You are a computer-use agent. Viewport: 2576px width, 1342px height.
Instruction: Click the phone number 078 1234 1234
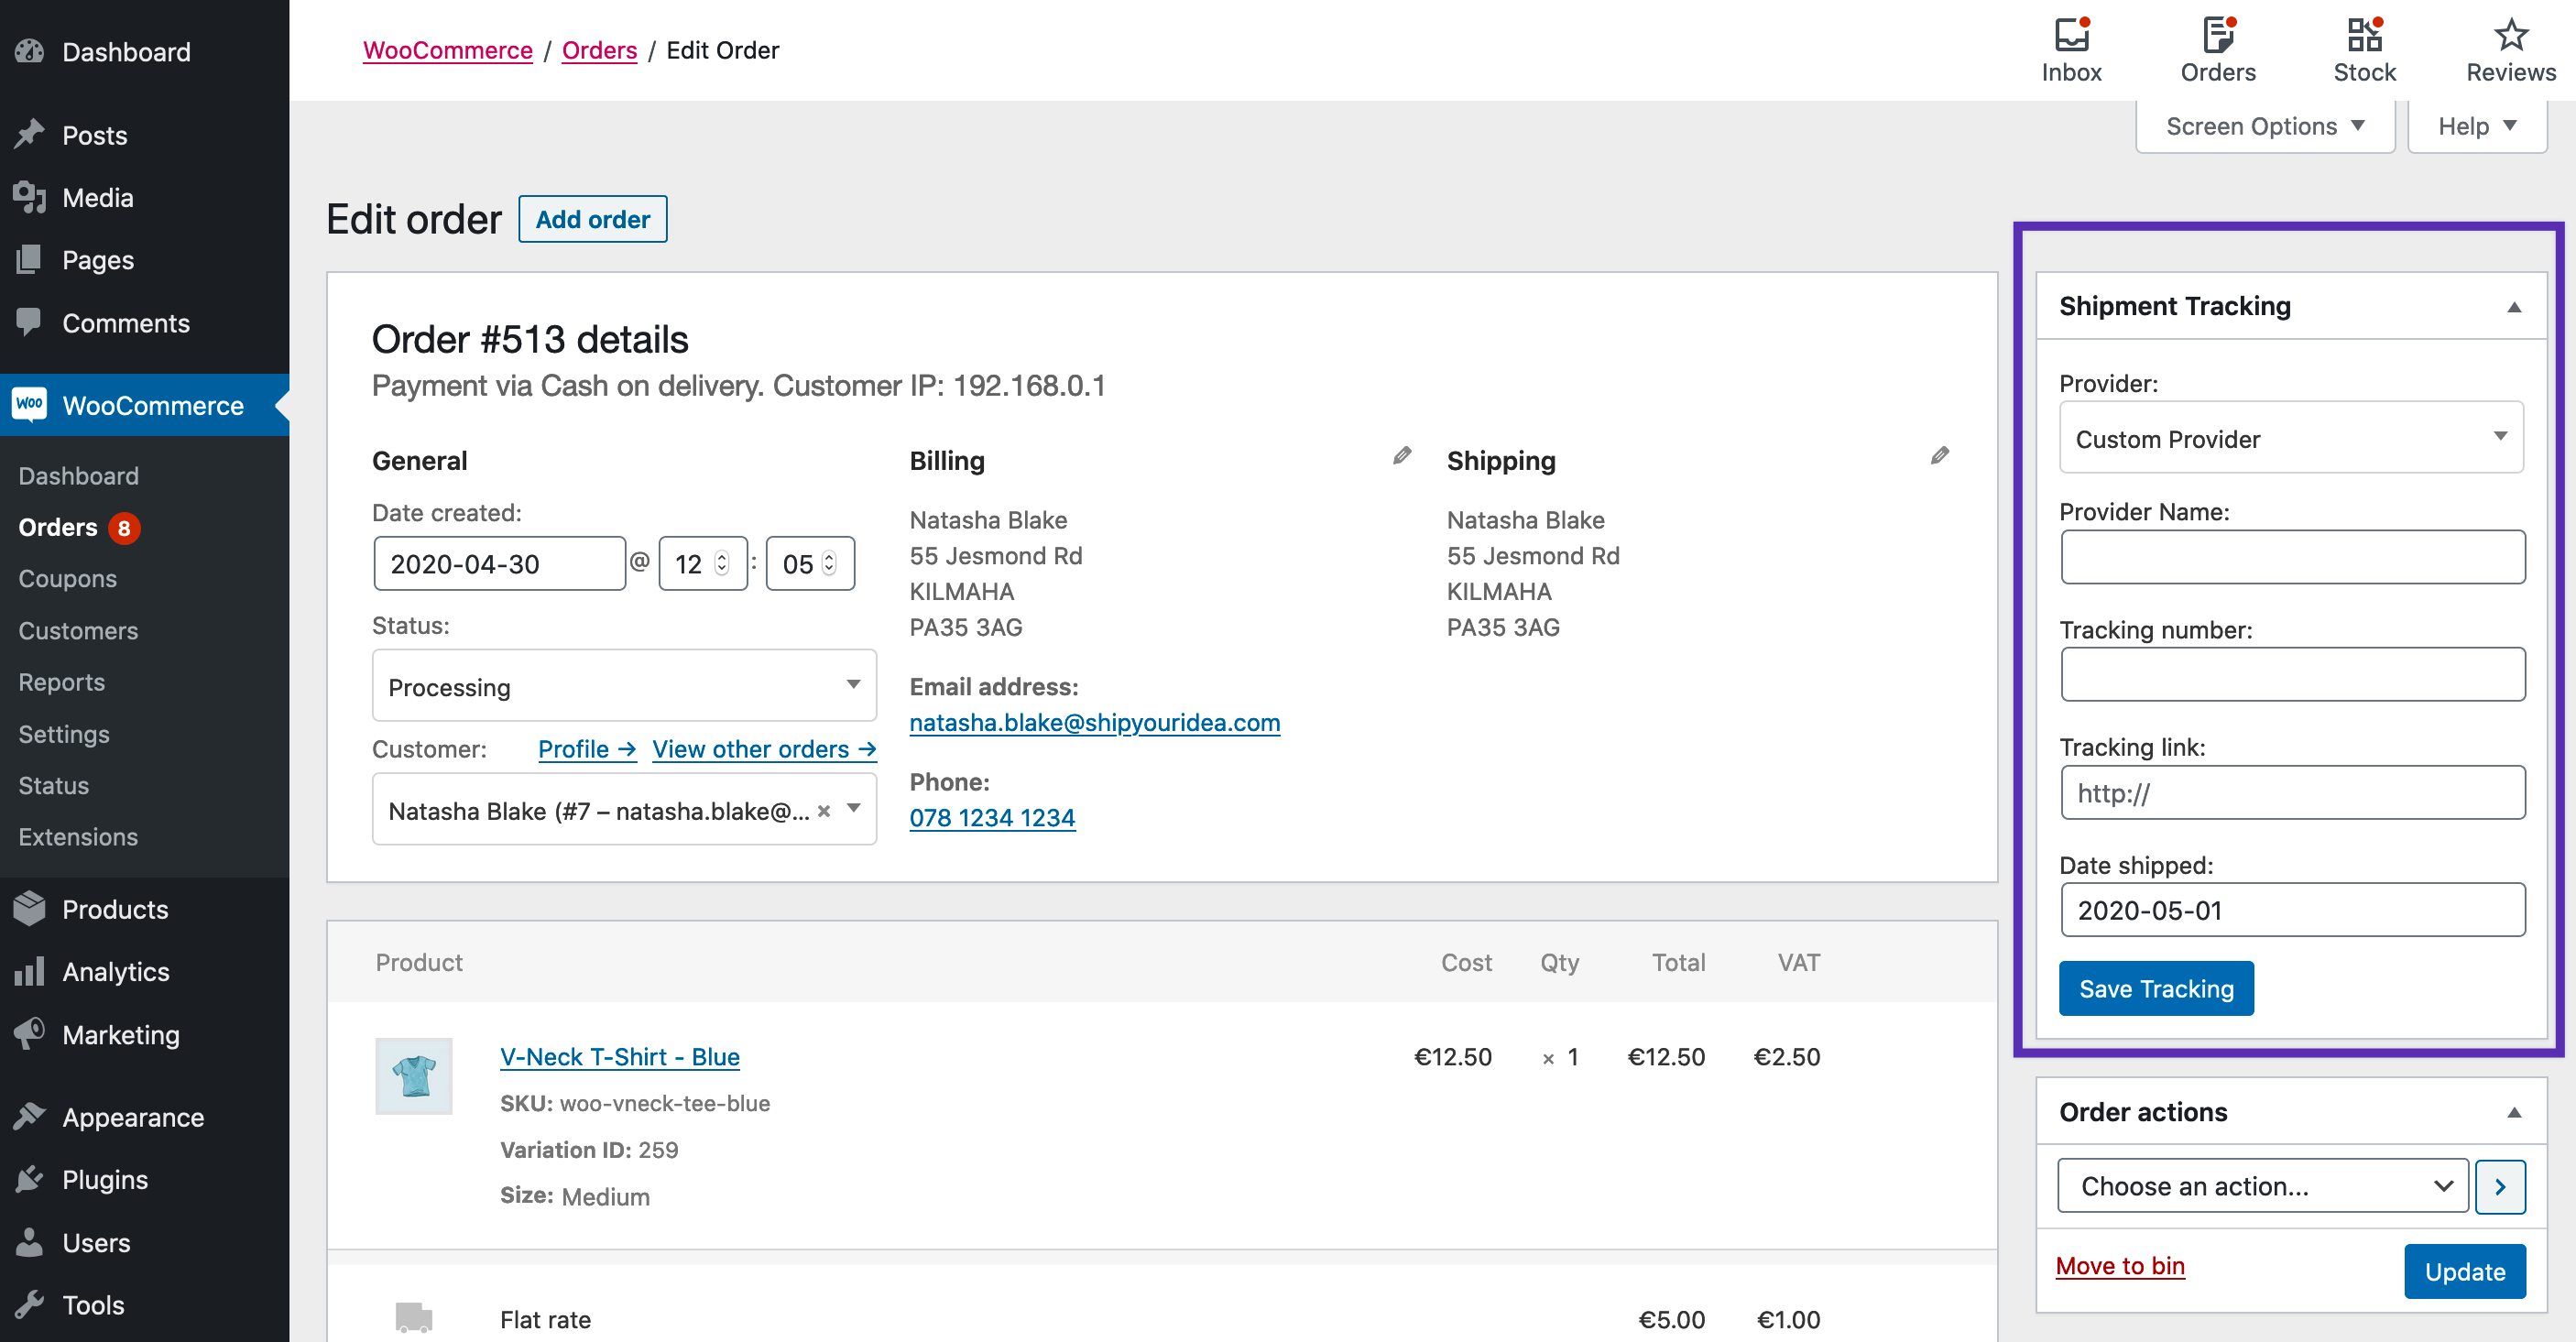[x=992, y=817]
